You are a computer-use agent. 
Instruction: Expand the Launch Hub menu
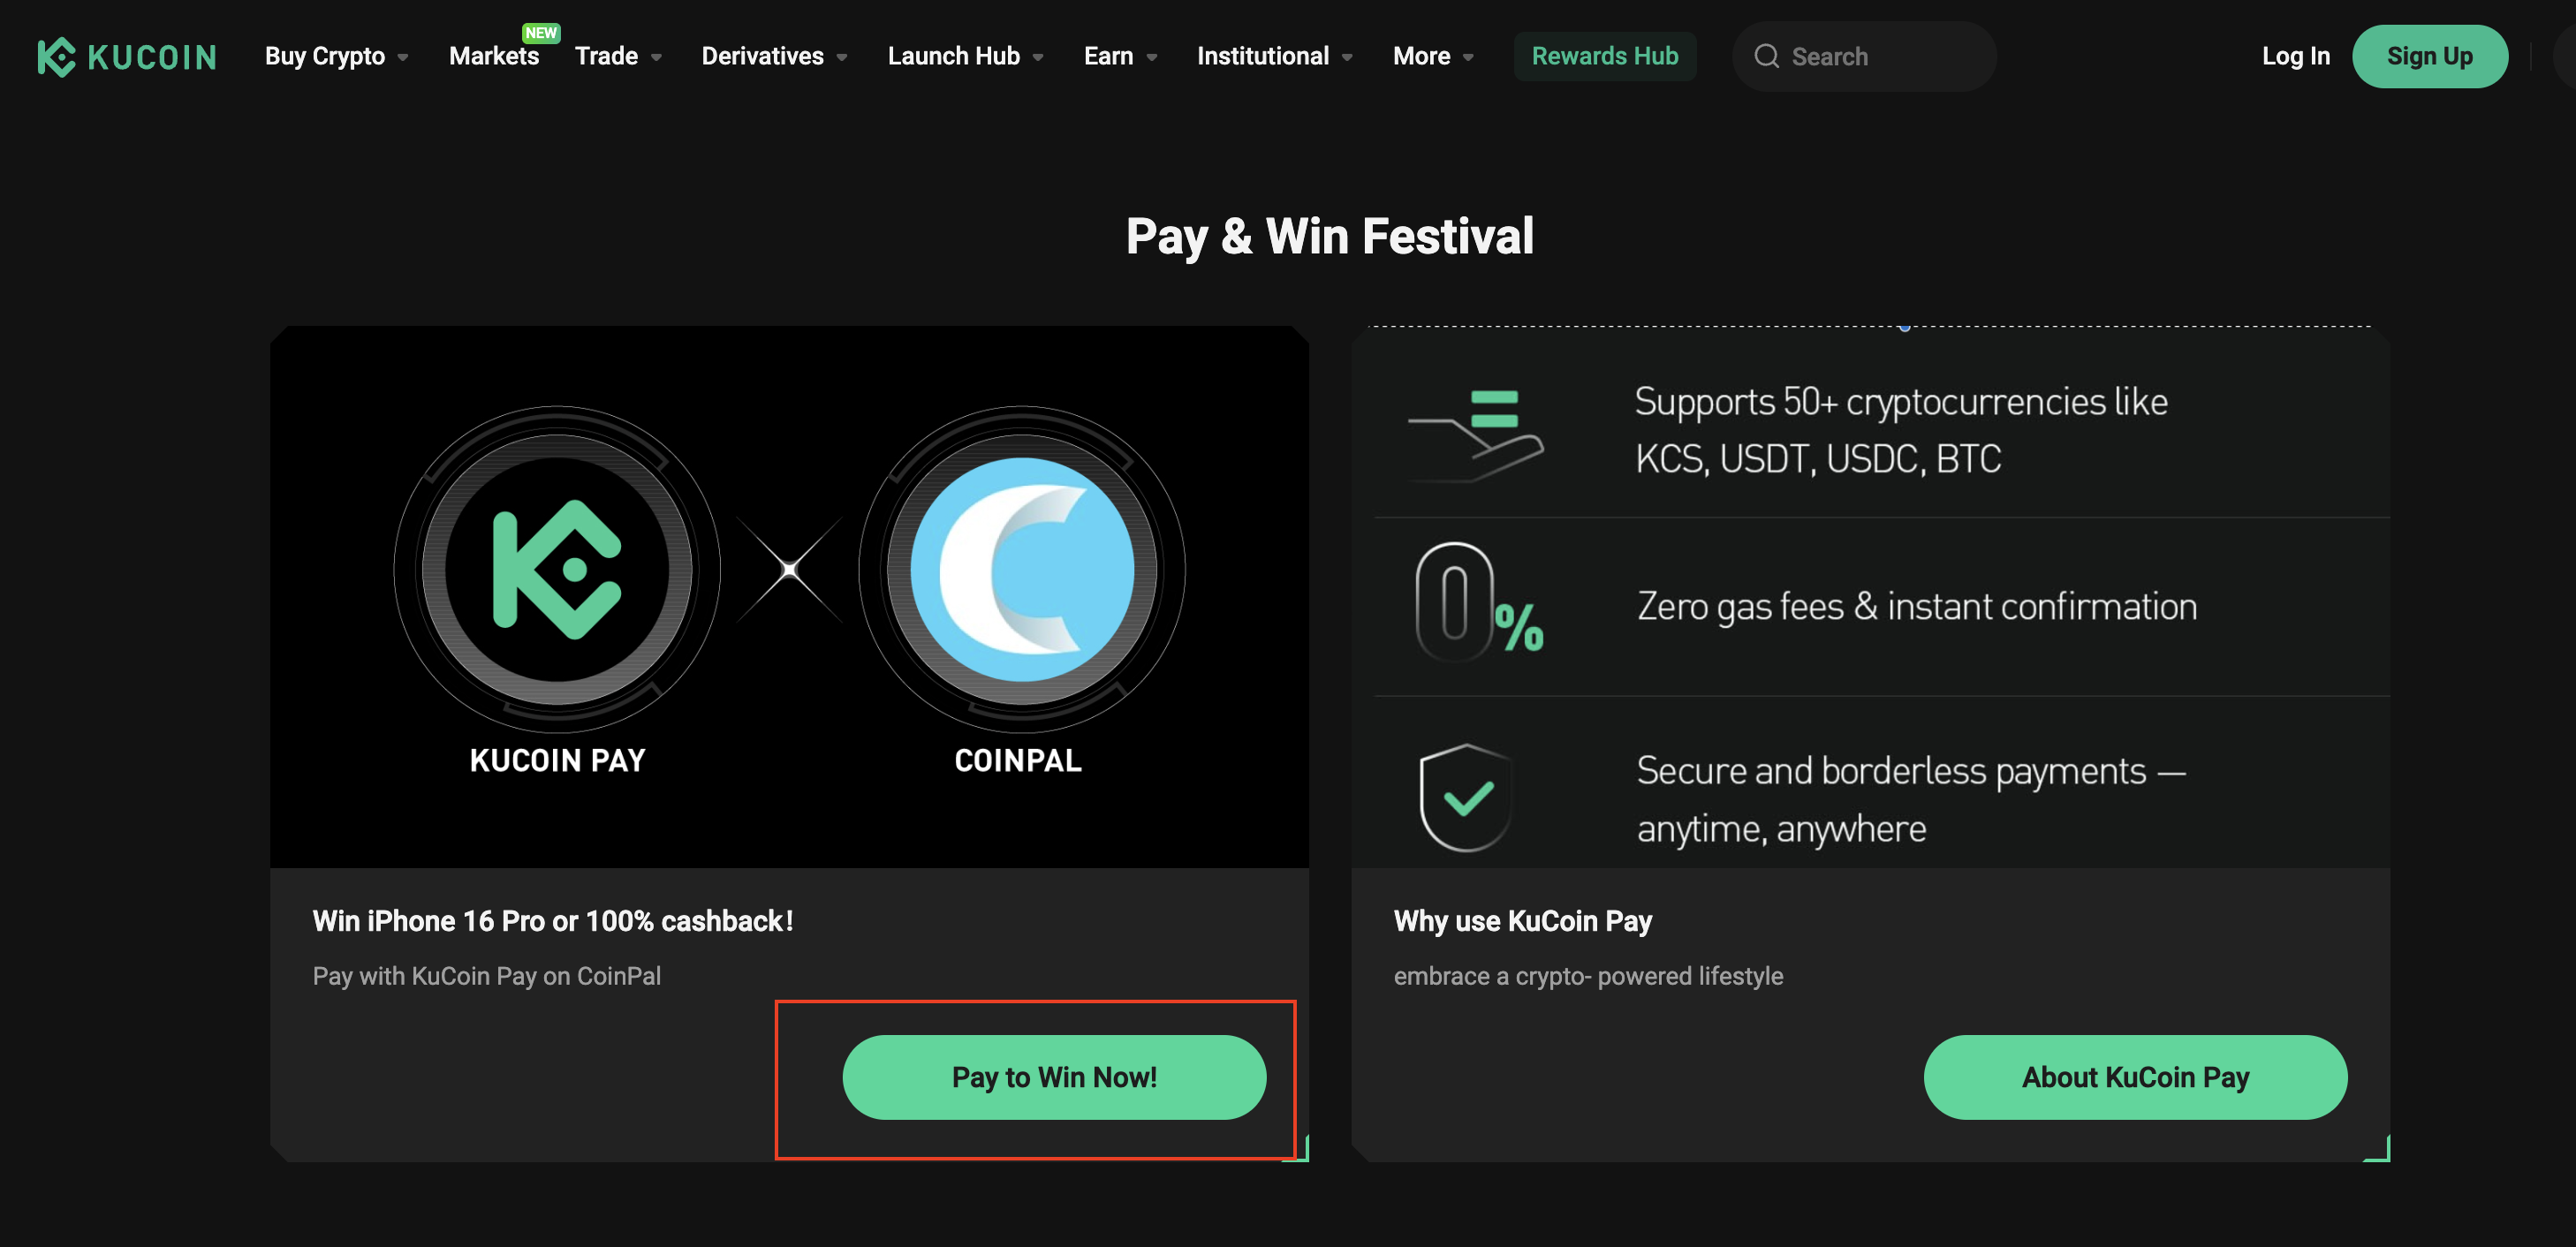[x=965, y=56]
